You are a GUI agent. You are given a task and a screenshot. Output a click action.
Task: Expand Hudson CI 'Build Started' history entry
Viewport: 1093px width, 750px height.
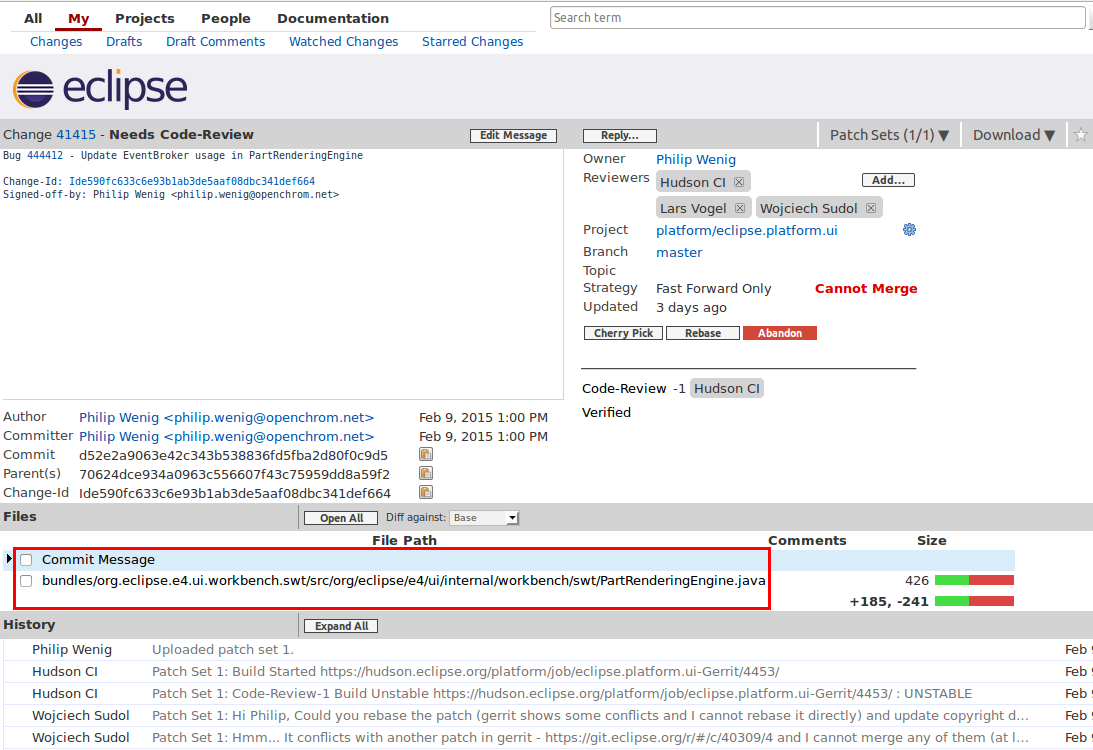pyautogui.click(x=466, y=672)
